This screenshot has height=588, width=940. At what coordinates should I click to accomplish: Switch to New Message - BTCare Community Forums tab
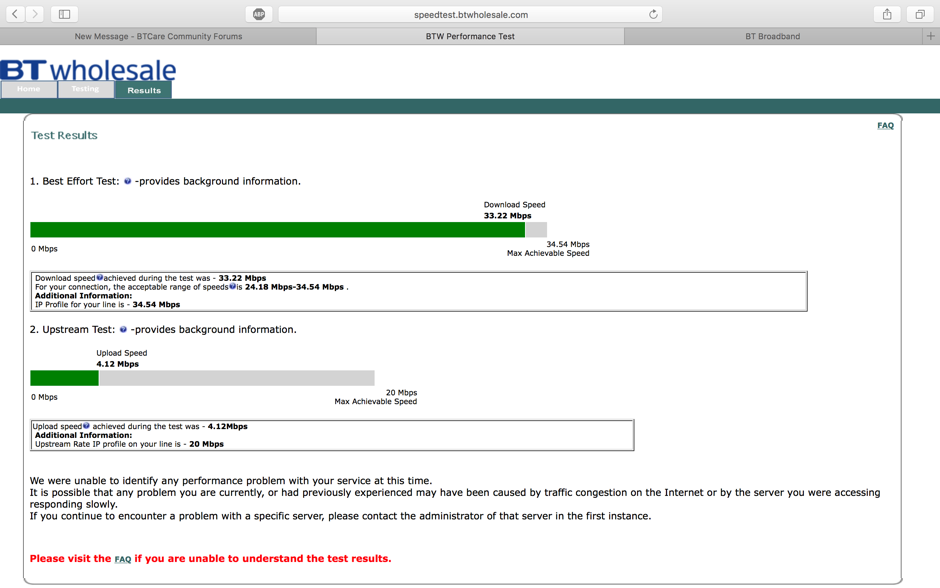point(158,36)
